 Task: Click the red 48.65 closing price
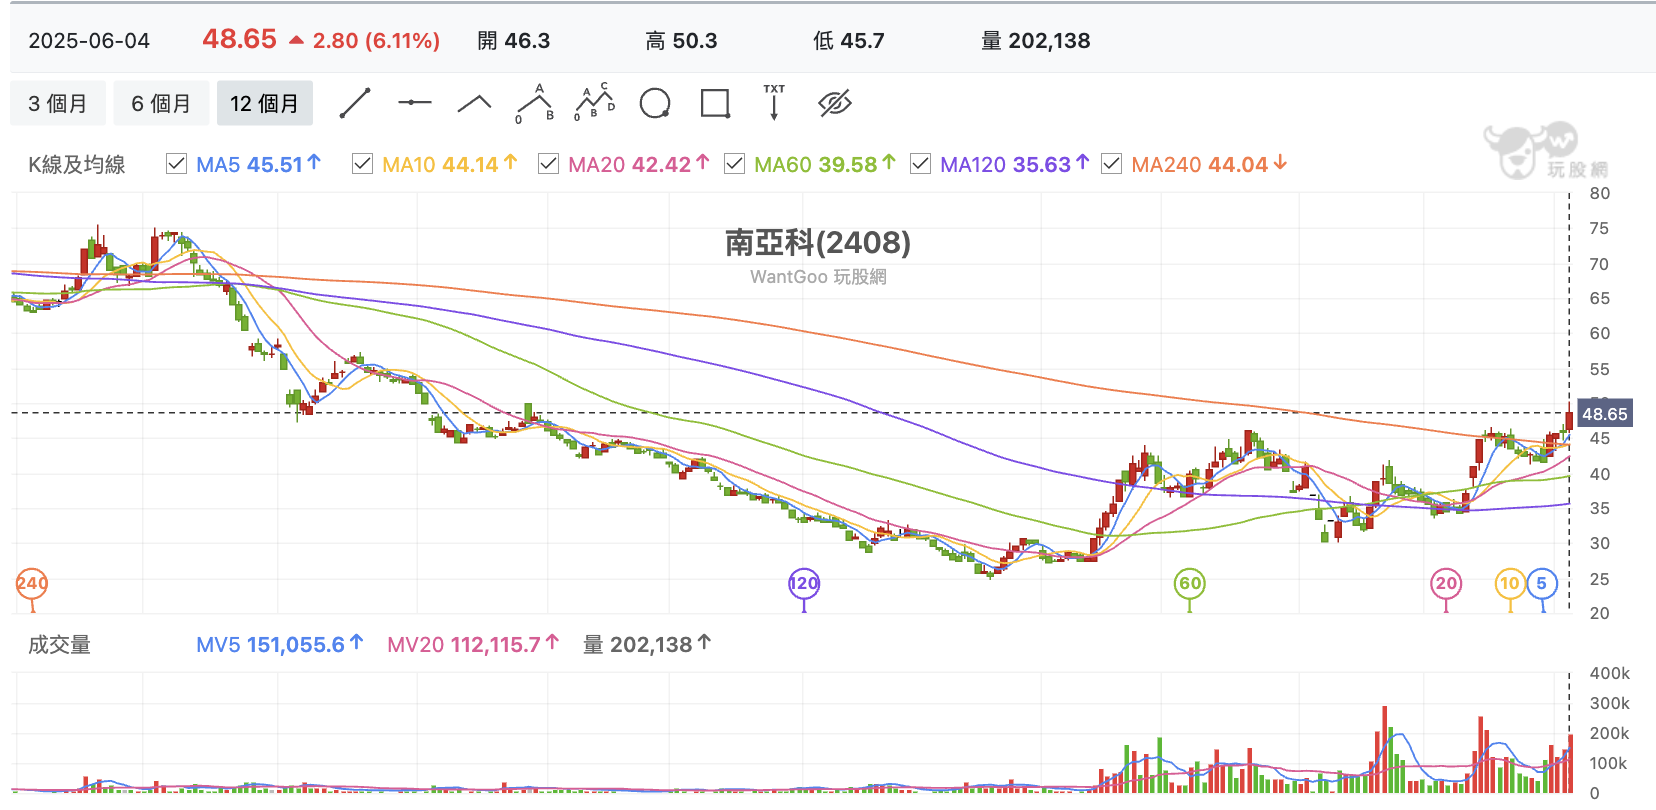[239, 39]
